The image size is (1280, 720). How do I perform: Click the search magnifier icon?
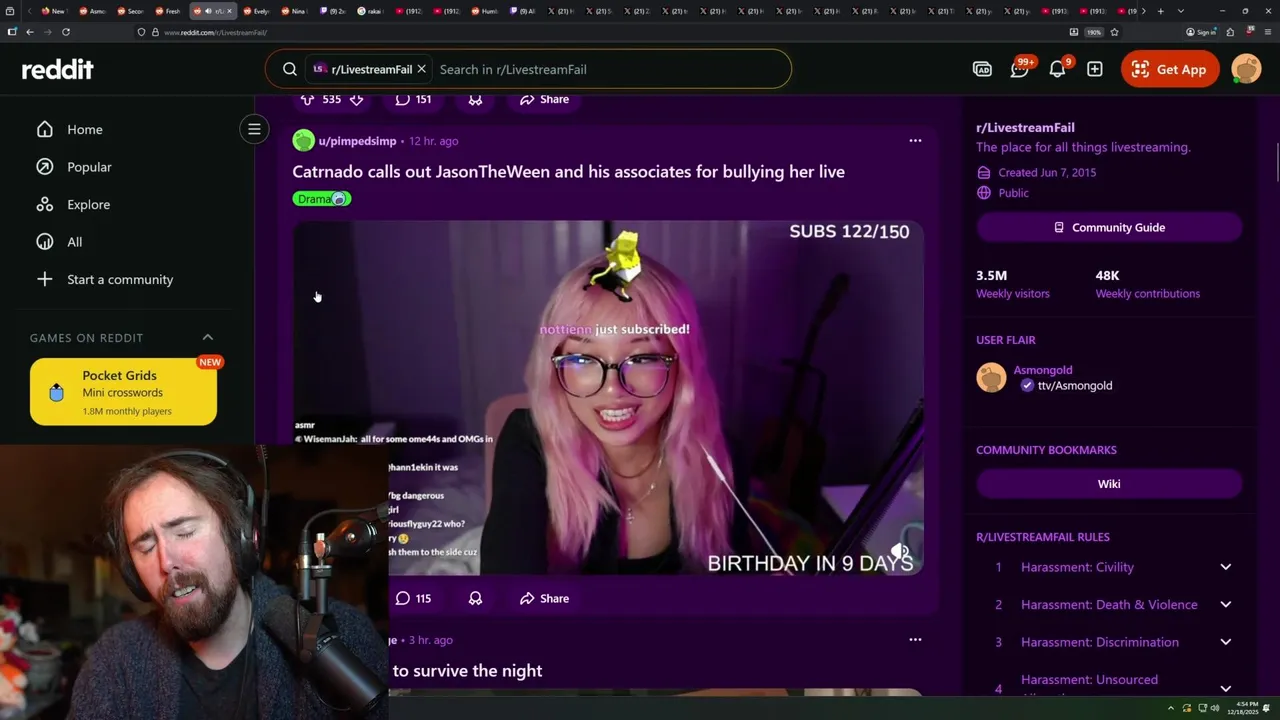pyautogui.click(x=290, y=69)
